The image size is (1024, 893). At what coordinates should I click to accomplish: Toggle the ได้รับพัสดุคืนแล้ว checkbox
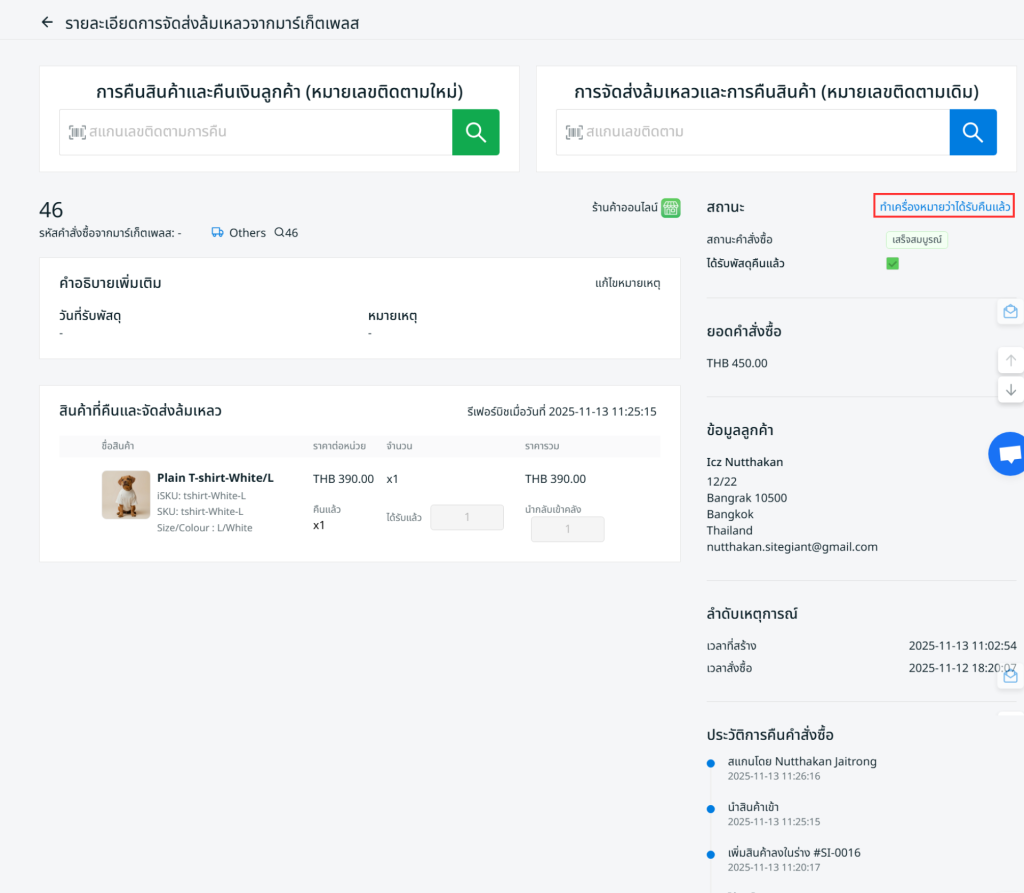point(892,263)
